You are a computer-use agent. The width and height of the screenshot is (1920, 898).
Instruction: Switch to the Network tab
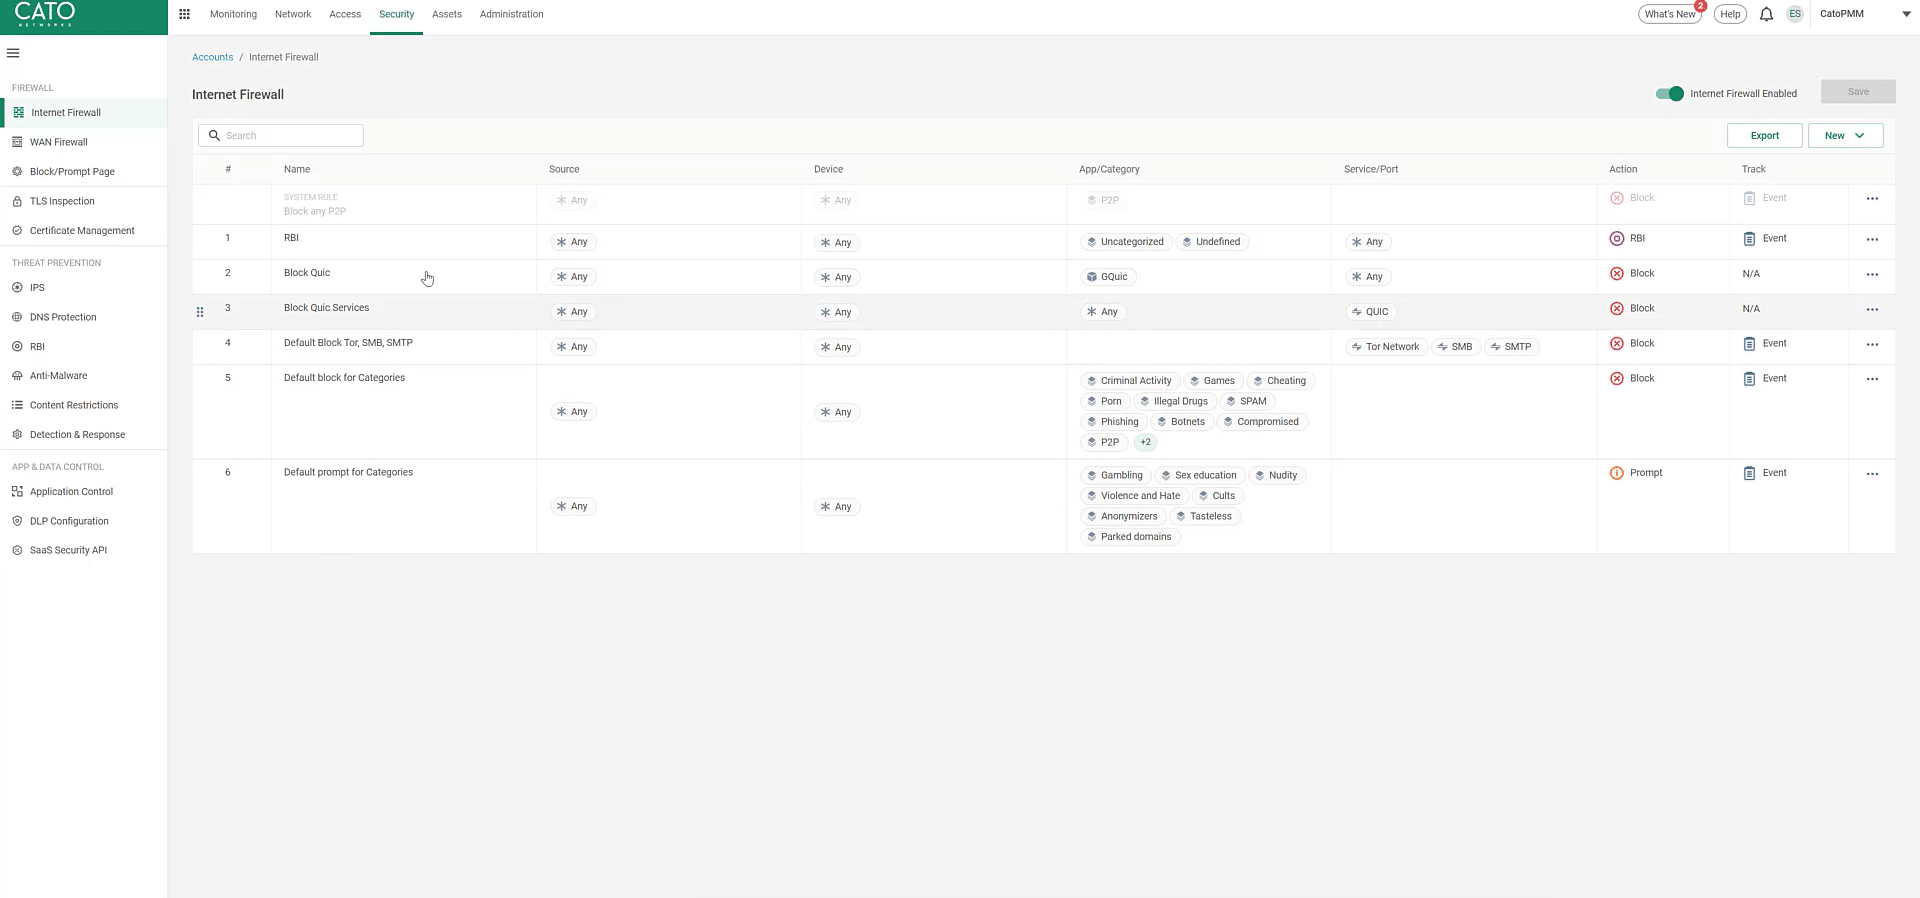pyautogui.click(x=293, y=14)
